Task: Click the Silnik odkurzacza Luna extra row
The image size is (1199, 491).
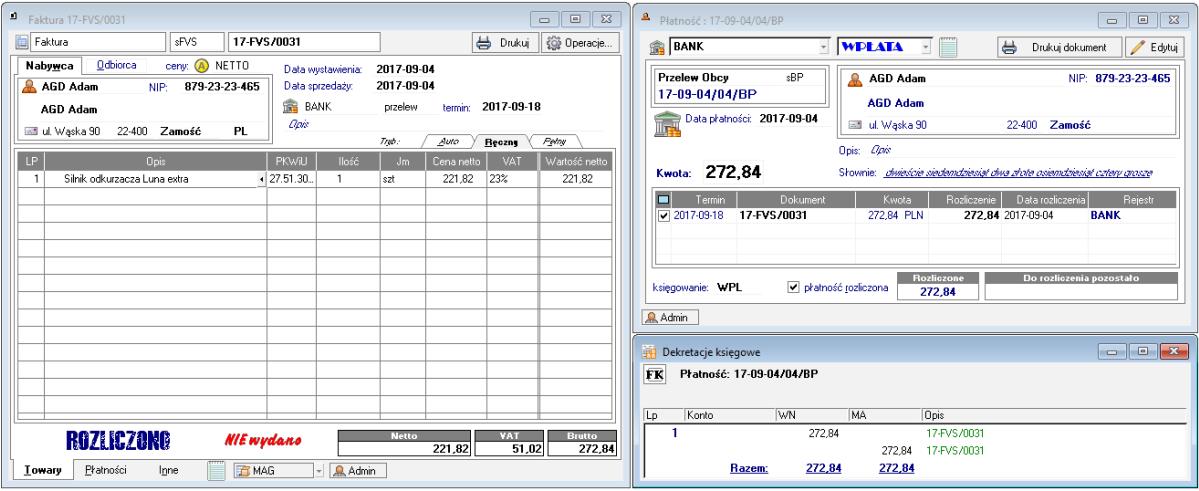Action: tap(150, 179)
